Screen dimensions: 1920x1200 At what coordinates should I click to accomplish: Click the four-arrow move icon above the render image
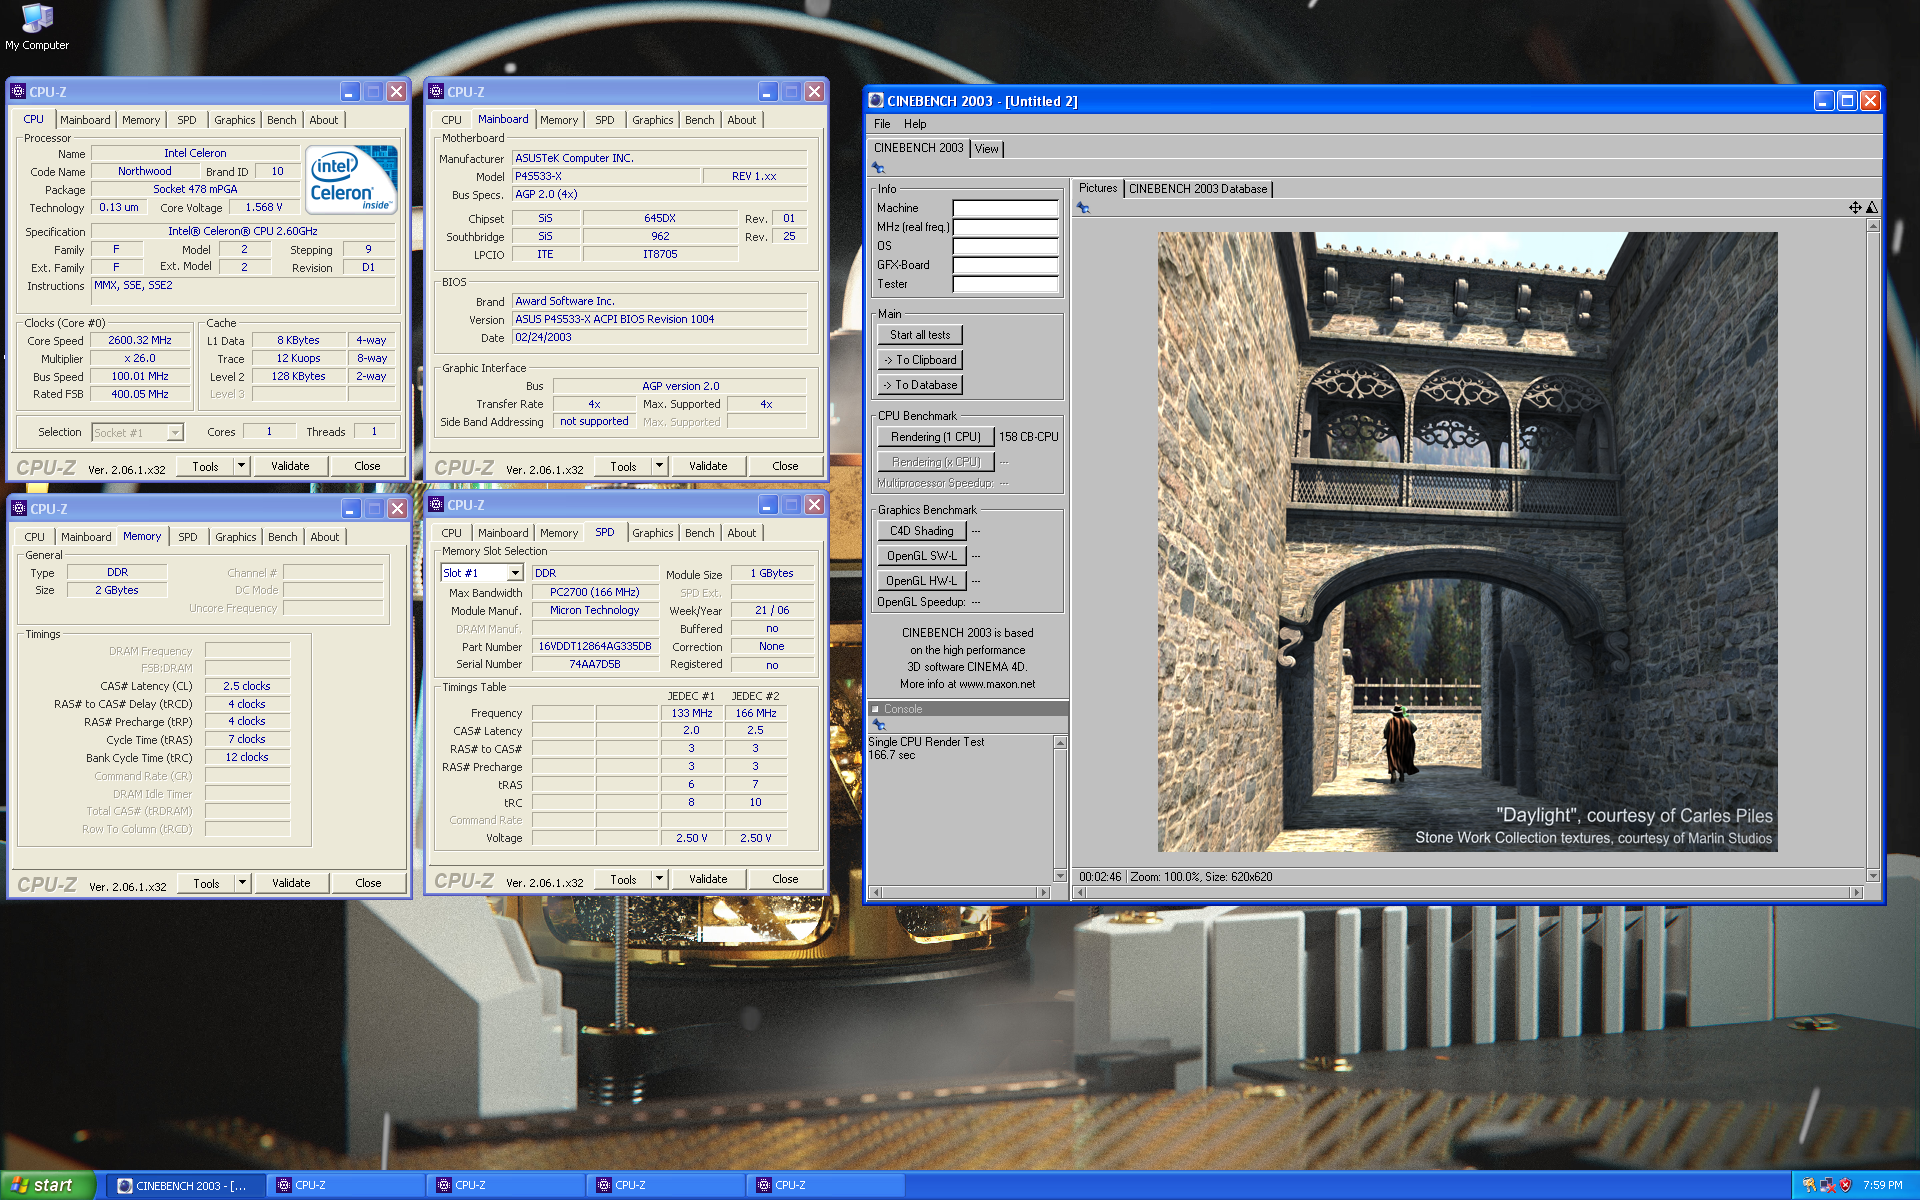point(1855,208)
